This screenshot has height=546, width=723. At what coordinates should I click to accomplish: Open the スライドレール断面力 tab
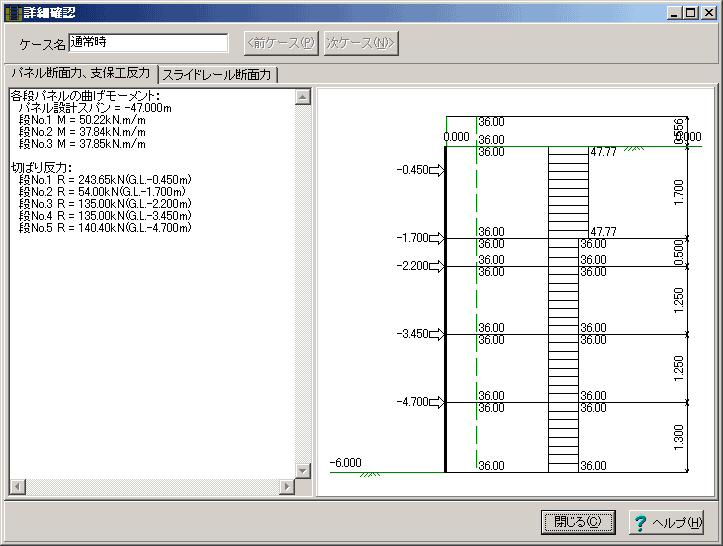click(217, 75)
